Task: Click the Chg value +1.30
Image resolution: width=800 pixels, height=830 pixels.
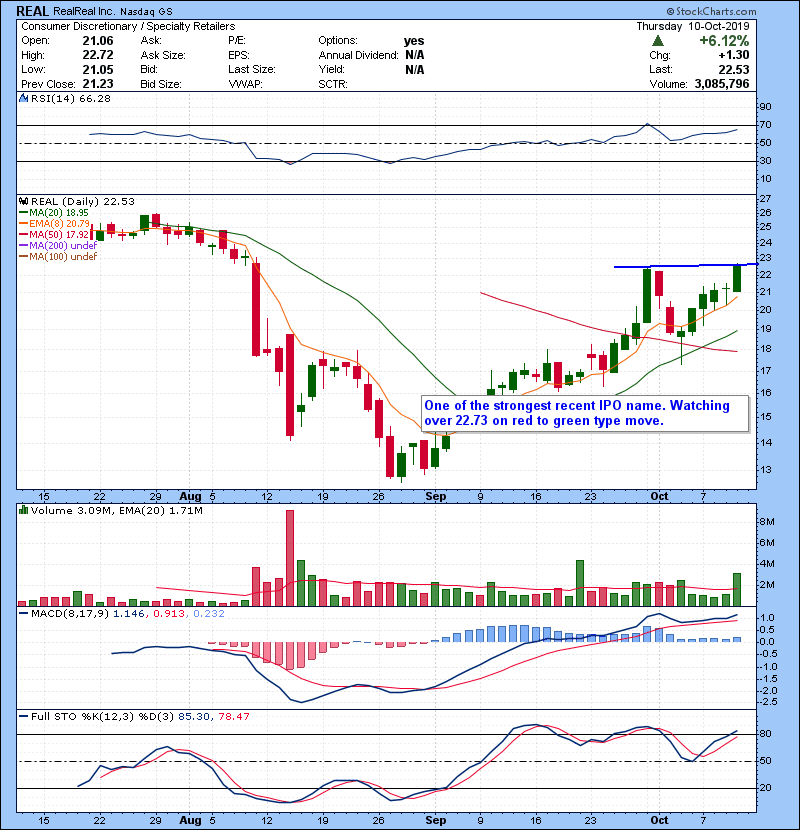Action: 734,55
